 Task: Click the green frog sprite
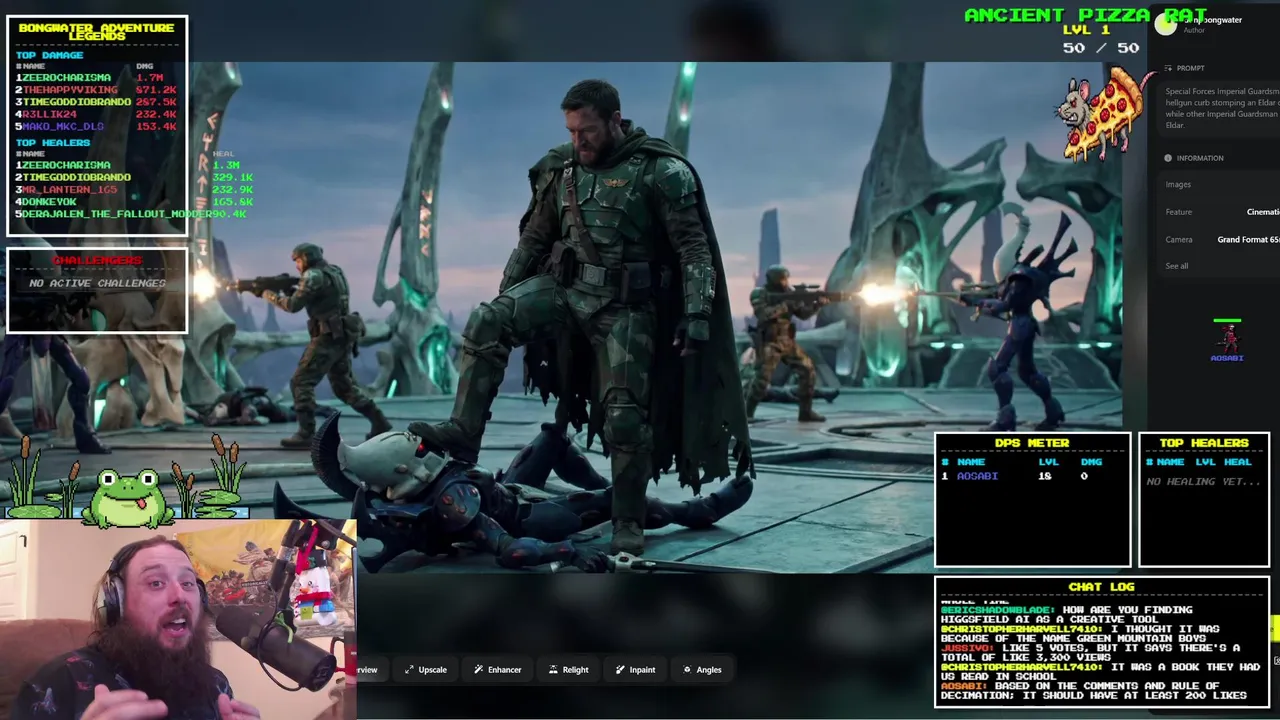click(x=128, y=497)
